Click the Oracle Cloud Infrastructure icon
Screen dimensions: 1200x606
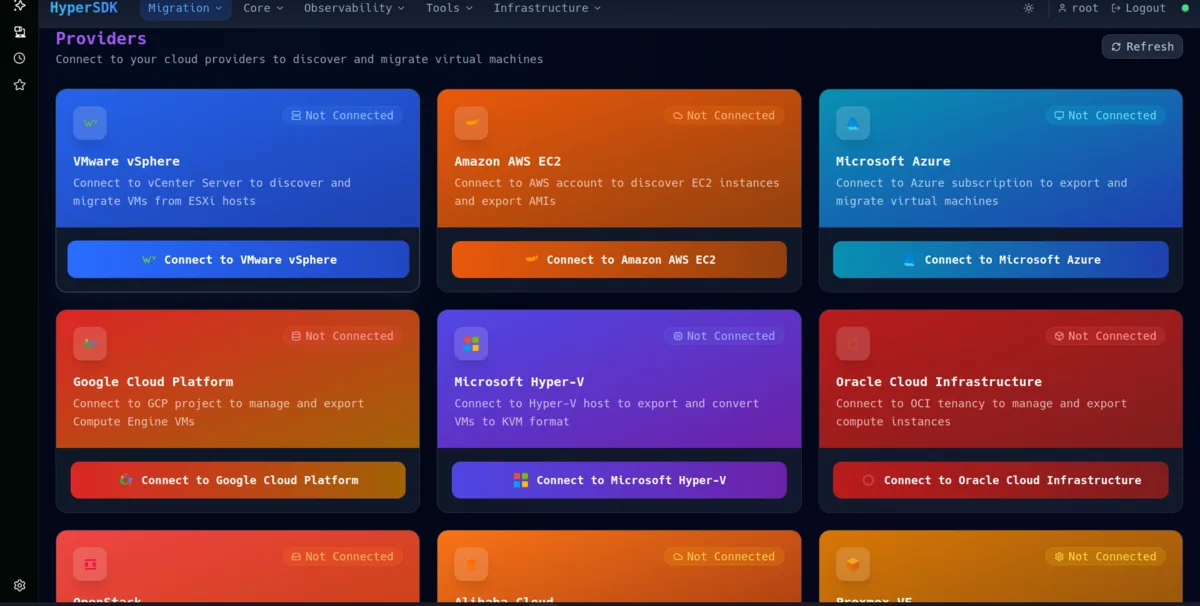pyautogui.click(x=852, y=343)
